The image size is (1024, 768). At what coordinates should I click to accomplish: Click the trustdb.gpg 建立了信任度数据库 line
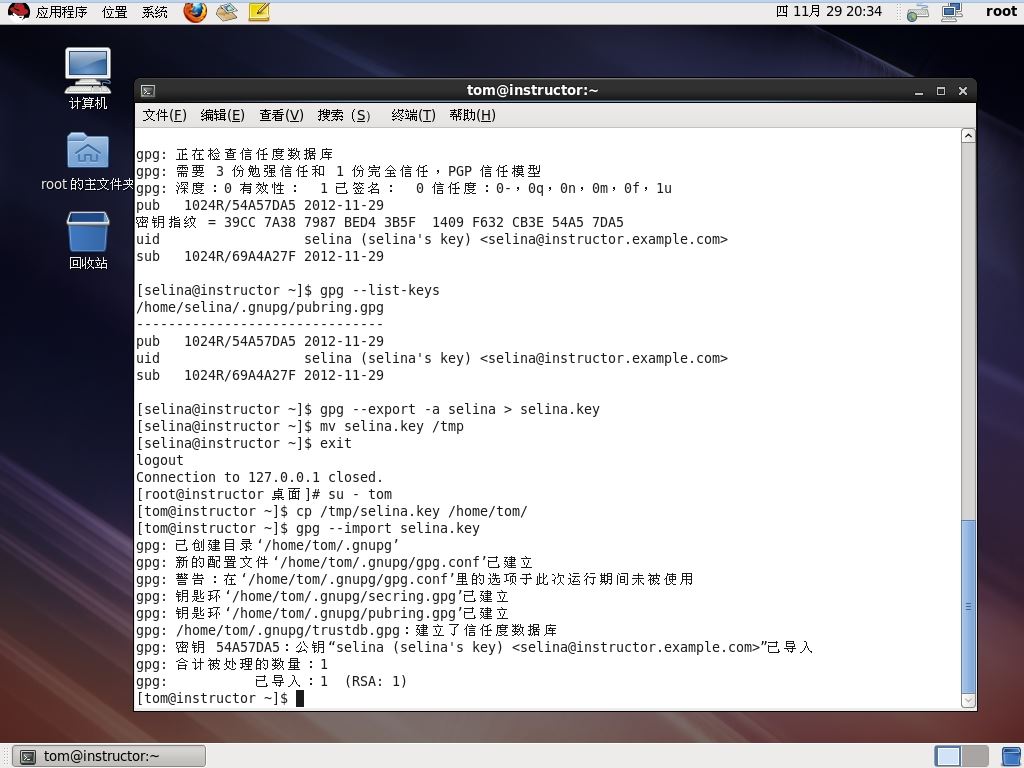[x=346, y=630]
